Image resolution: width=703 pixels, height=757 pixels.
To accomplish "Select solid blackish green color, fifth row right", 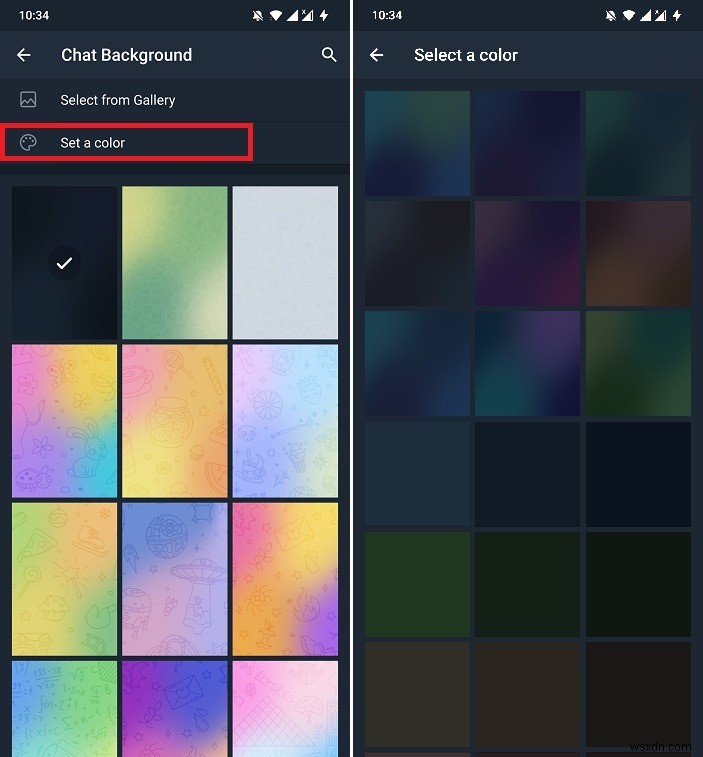I will 638,584.
